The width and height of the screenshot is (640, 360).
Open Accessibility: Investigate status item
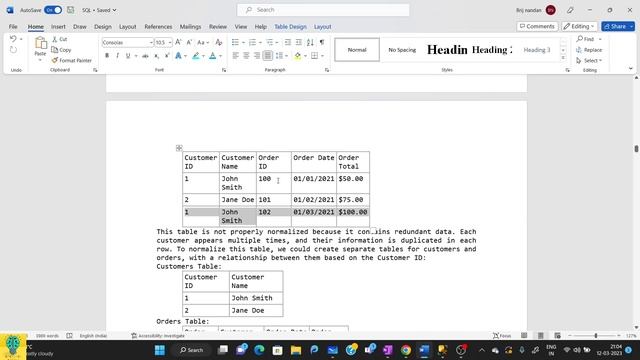point(158,336)
